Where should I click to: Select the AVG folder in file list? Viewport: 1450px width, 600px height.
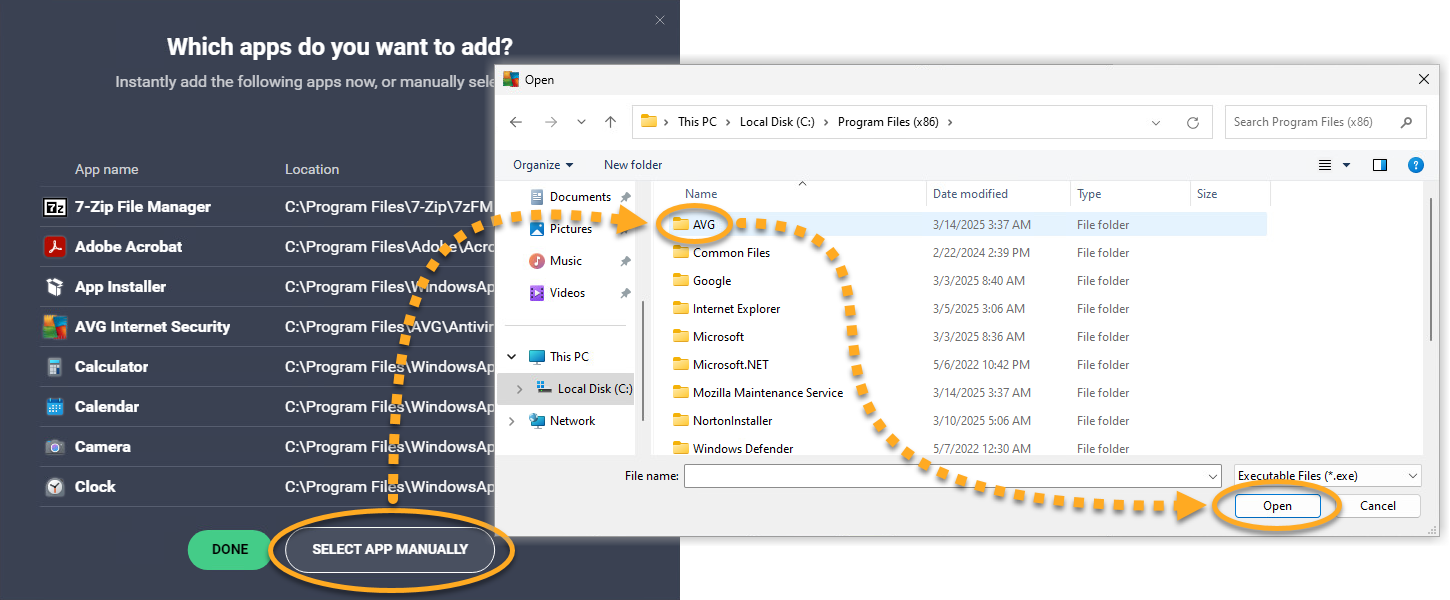(704, 225)
